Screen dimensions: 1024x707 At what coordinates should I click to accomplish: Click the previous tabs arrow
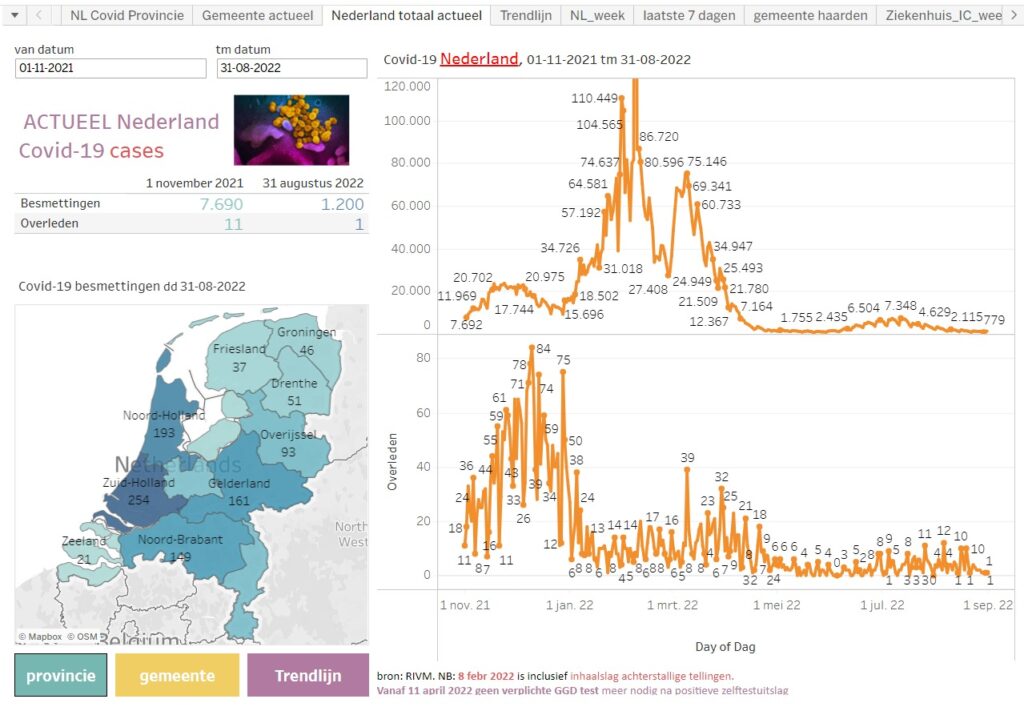pos(39,15)
